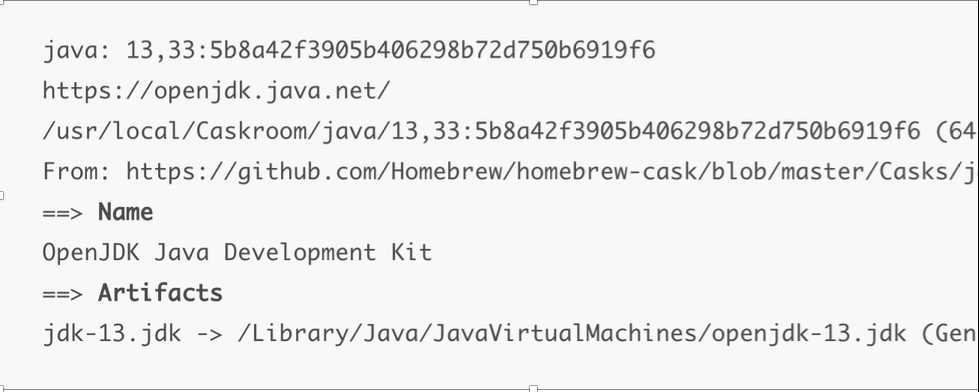
Task: Open the github.com Homebrew homebrew-cask URL
Action: click(x=553, y=171)
